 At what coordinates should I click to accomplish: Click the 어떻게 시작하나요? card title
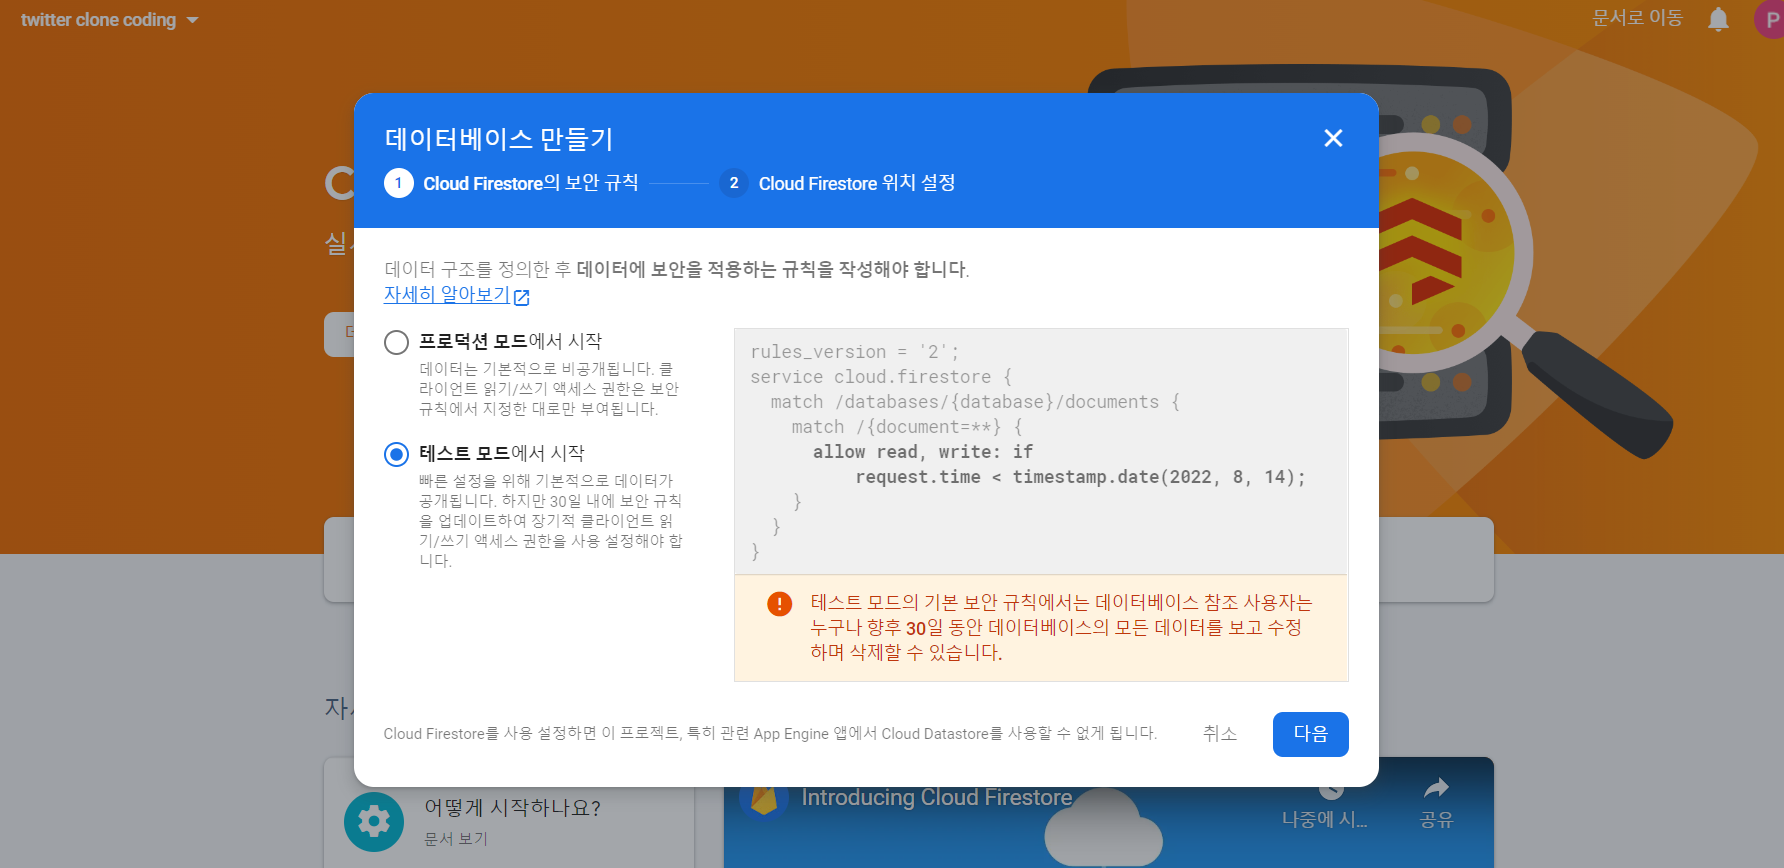coord(512,808)
